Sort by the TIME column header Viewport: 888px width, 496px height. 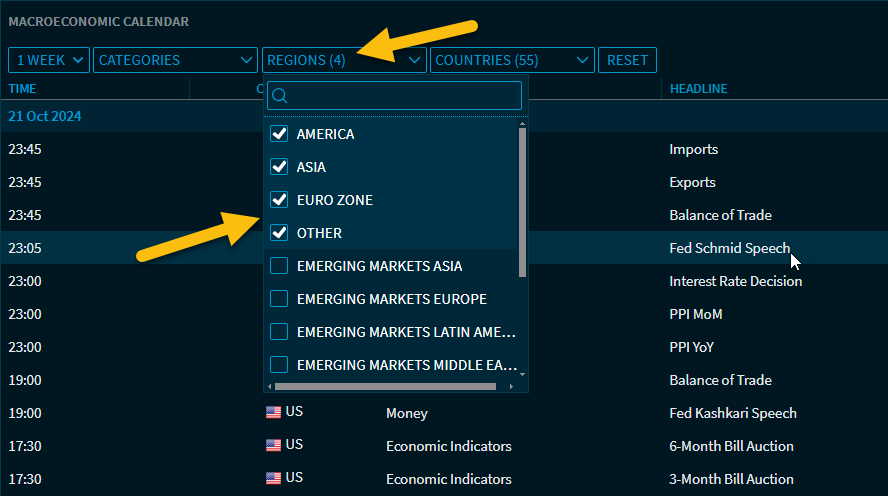[x=23, y=89]
